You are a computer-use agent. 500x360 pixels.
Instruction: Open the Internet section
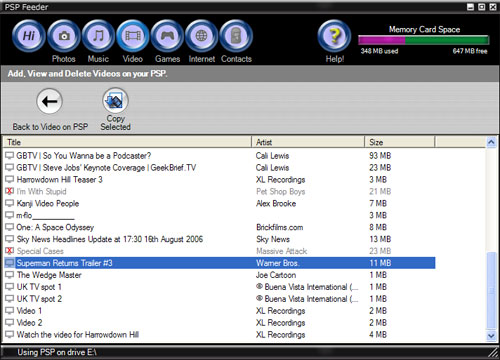tap(202, 36)
